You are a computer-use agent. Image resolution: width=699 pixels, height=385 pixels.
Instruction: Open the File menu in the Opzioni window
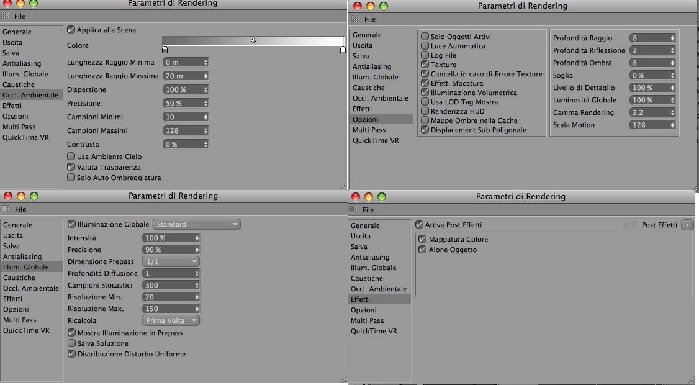tap(370, 20)
